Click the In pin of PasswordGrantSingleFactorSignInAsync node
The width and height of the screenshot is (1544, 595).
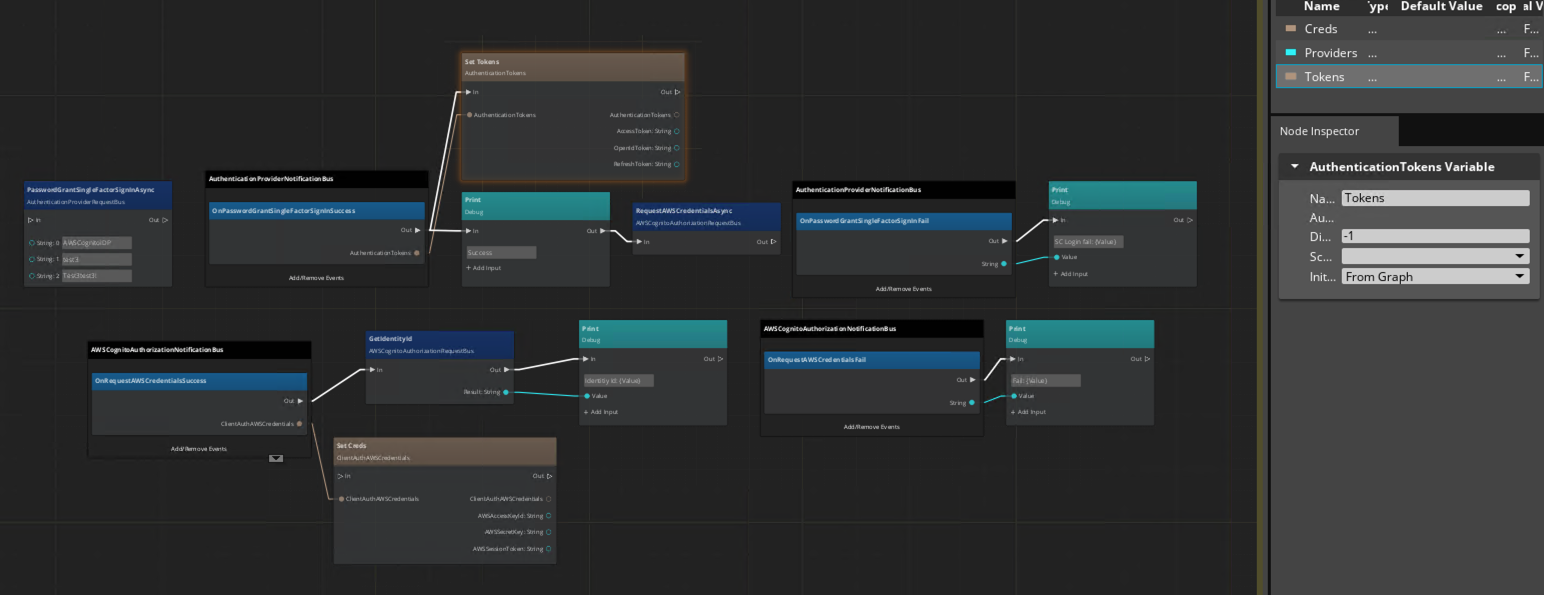point(32,220)
